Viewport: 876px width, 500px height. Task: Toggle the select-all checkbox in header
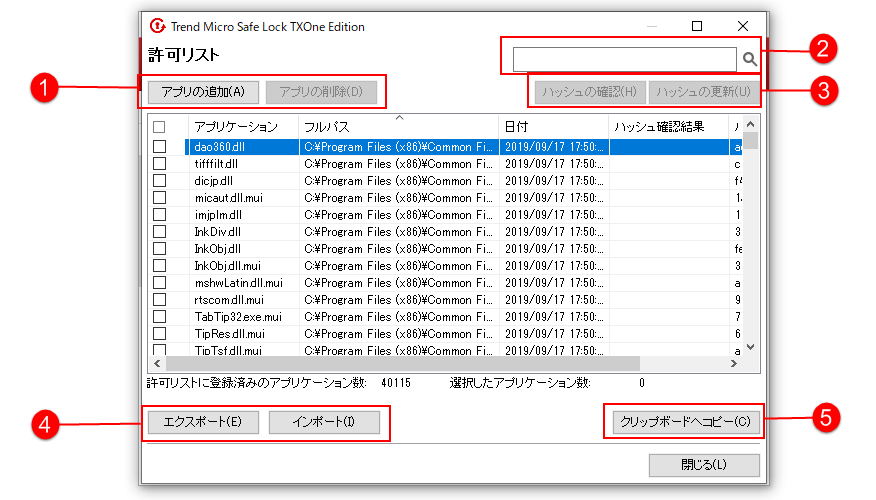click(159, 127)
